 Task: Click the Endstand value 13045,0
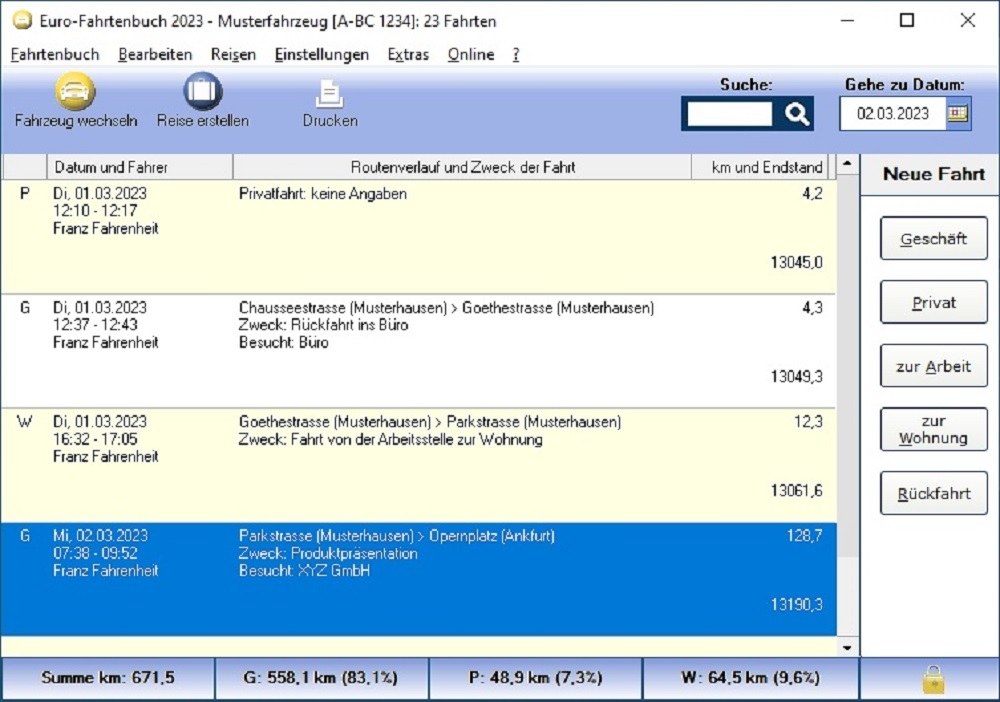pyautogui.click(x=797, y=263)
